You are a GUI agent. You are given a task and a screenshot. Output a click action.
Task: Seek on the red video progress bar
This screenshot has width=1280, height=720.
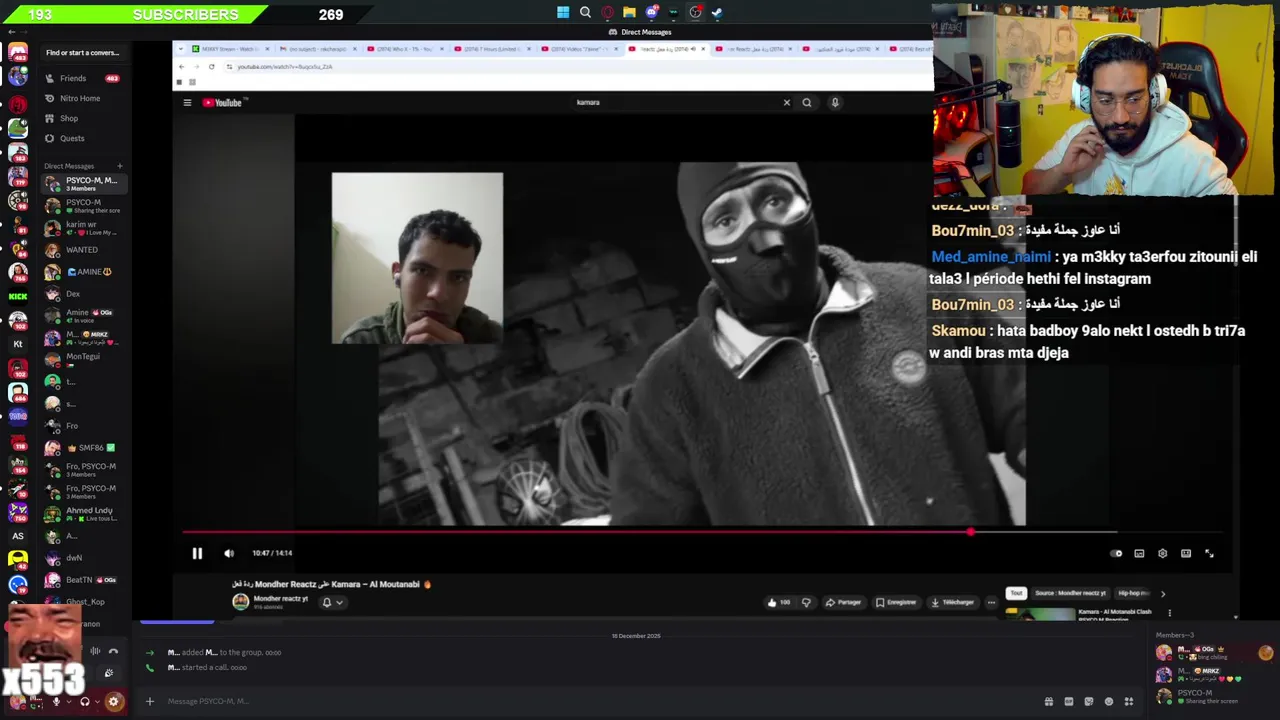pyautogui.click(x=700, y=532)
